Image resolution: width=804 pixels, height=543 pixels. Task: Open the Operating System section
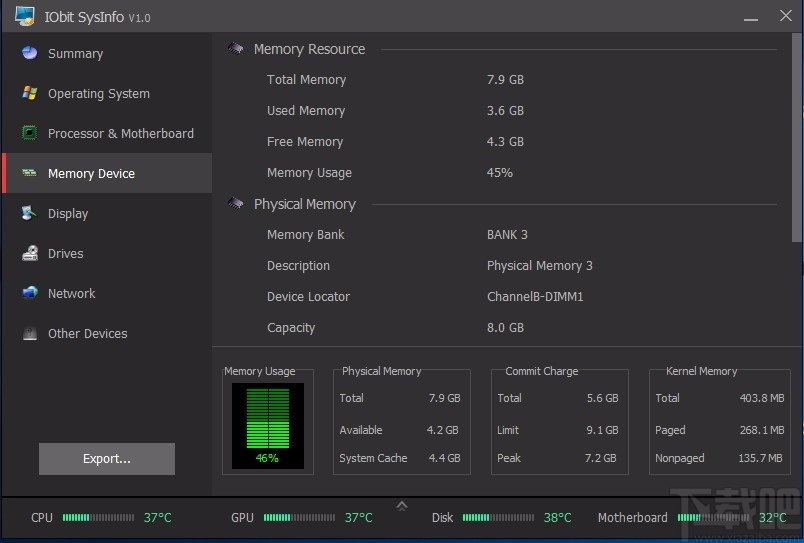pos(107,93)
